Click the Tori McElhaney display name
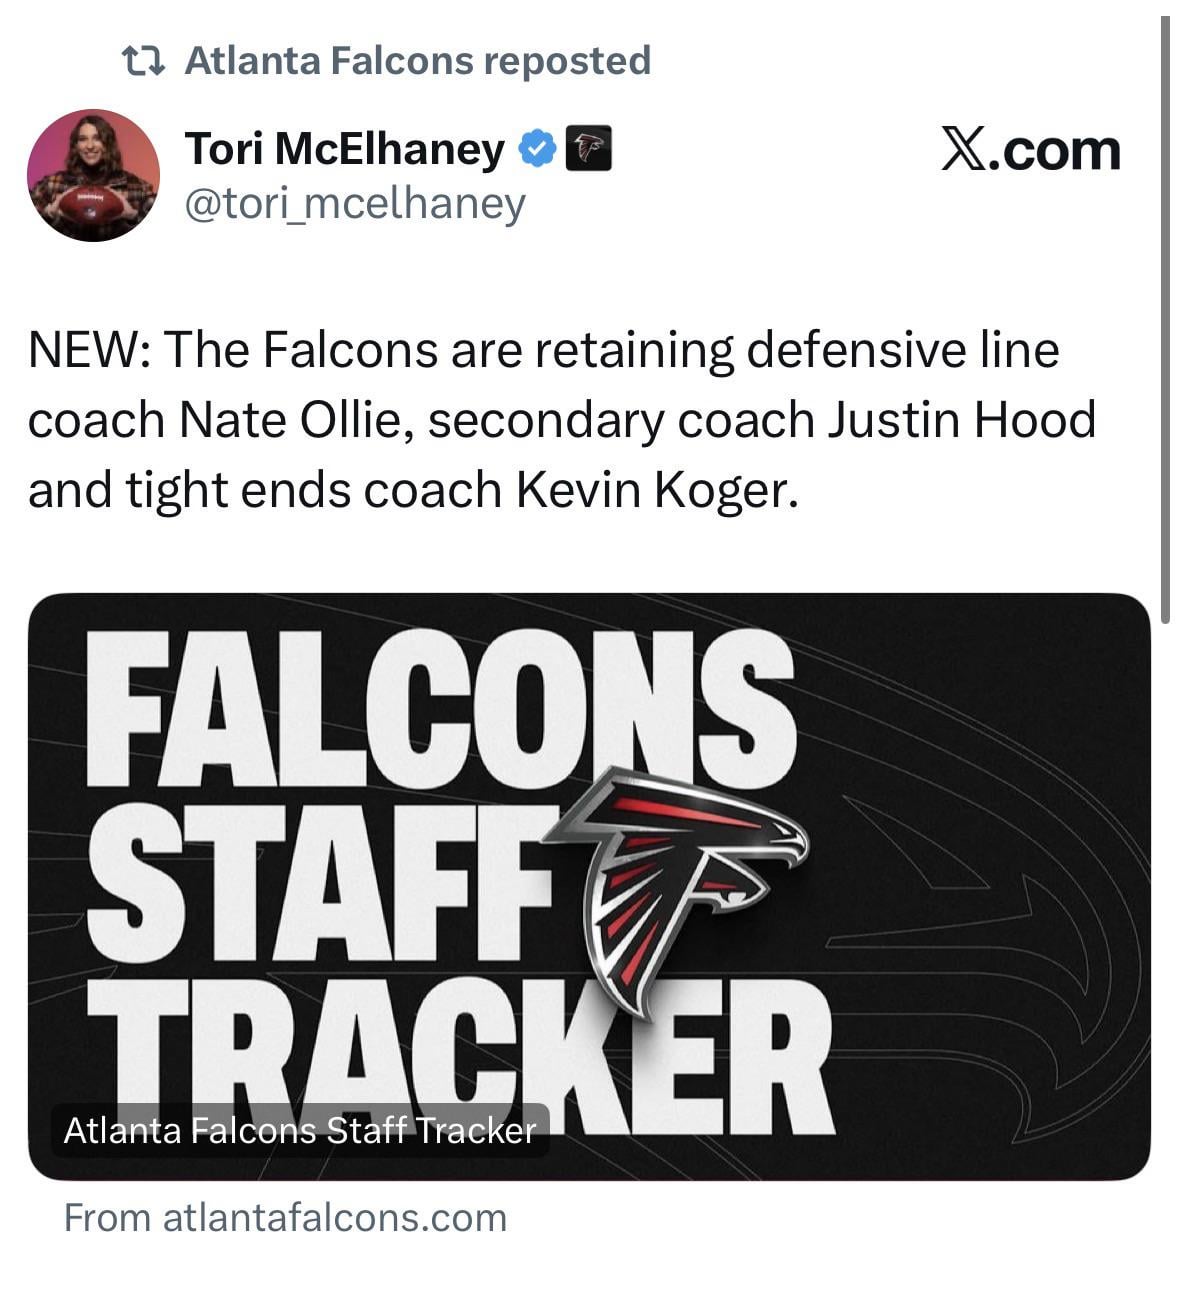 (x=345, y=150)
